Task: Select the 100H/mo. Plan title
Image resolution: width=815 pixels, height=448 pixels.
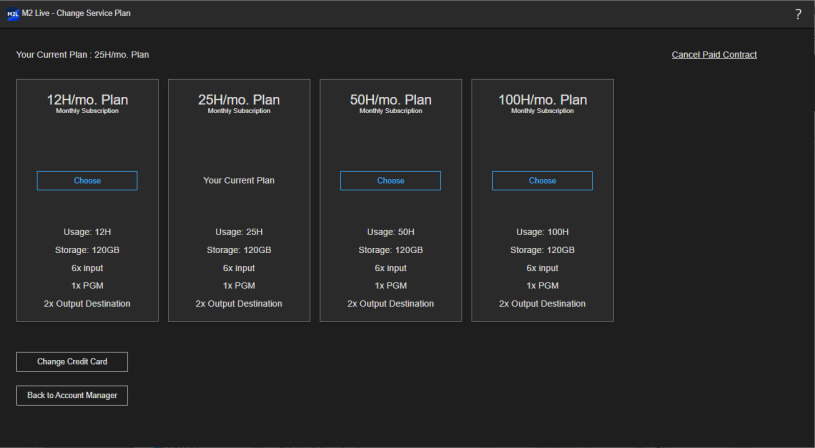Action: [x=543, y=100]
